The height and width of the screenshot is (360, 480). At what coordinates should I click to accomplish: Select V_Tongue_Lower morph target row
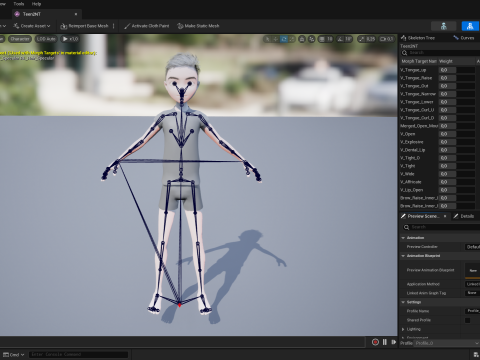[439, 102]
